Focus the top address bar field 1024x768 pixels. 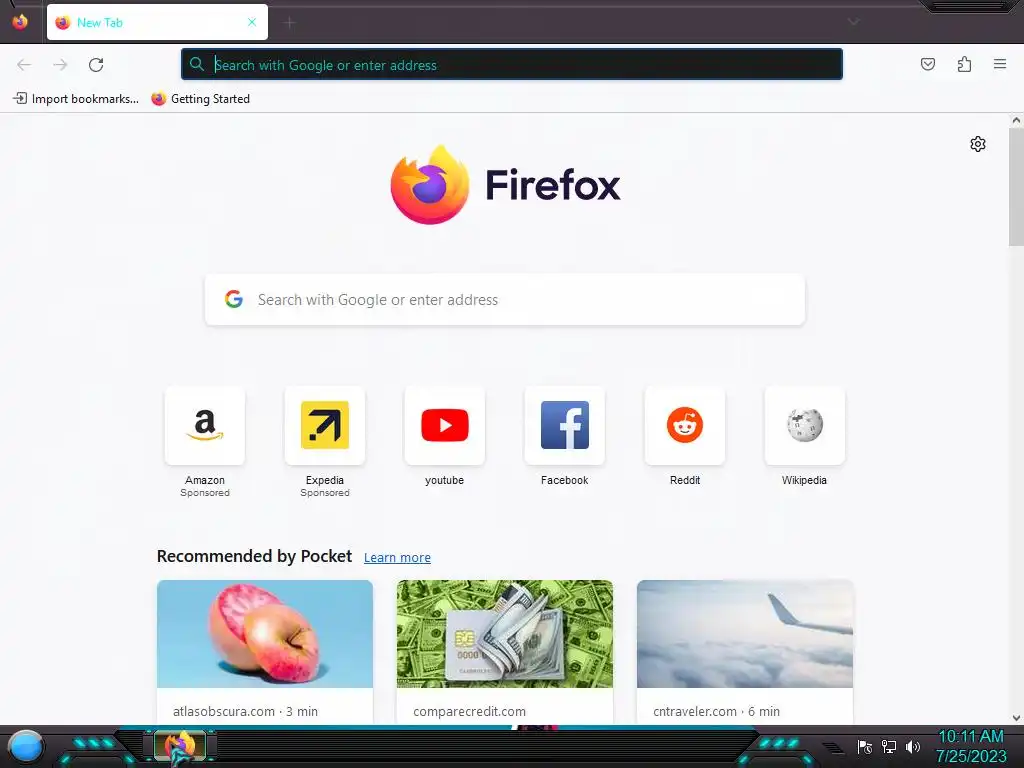pyautogui.click(x=512, y=65)
